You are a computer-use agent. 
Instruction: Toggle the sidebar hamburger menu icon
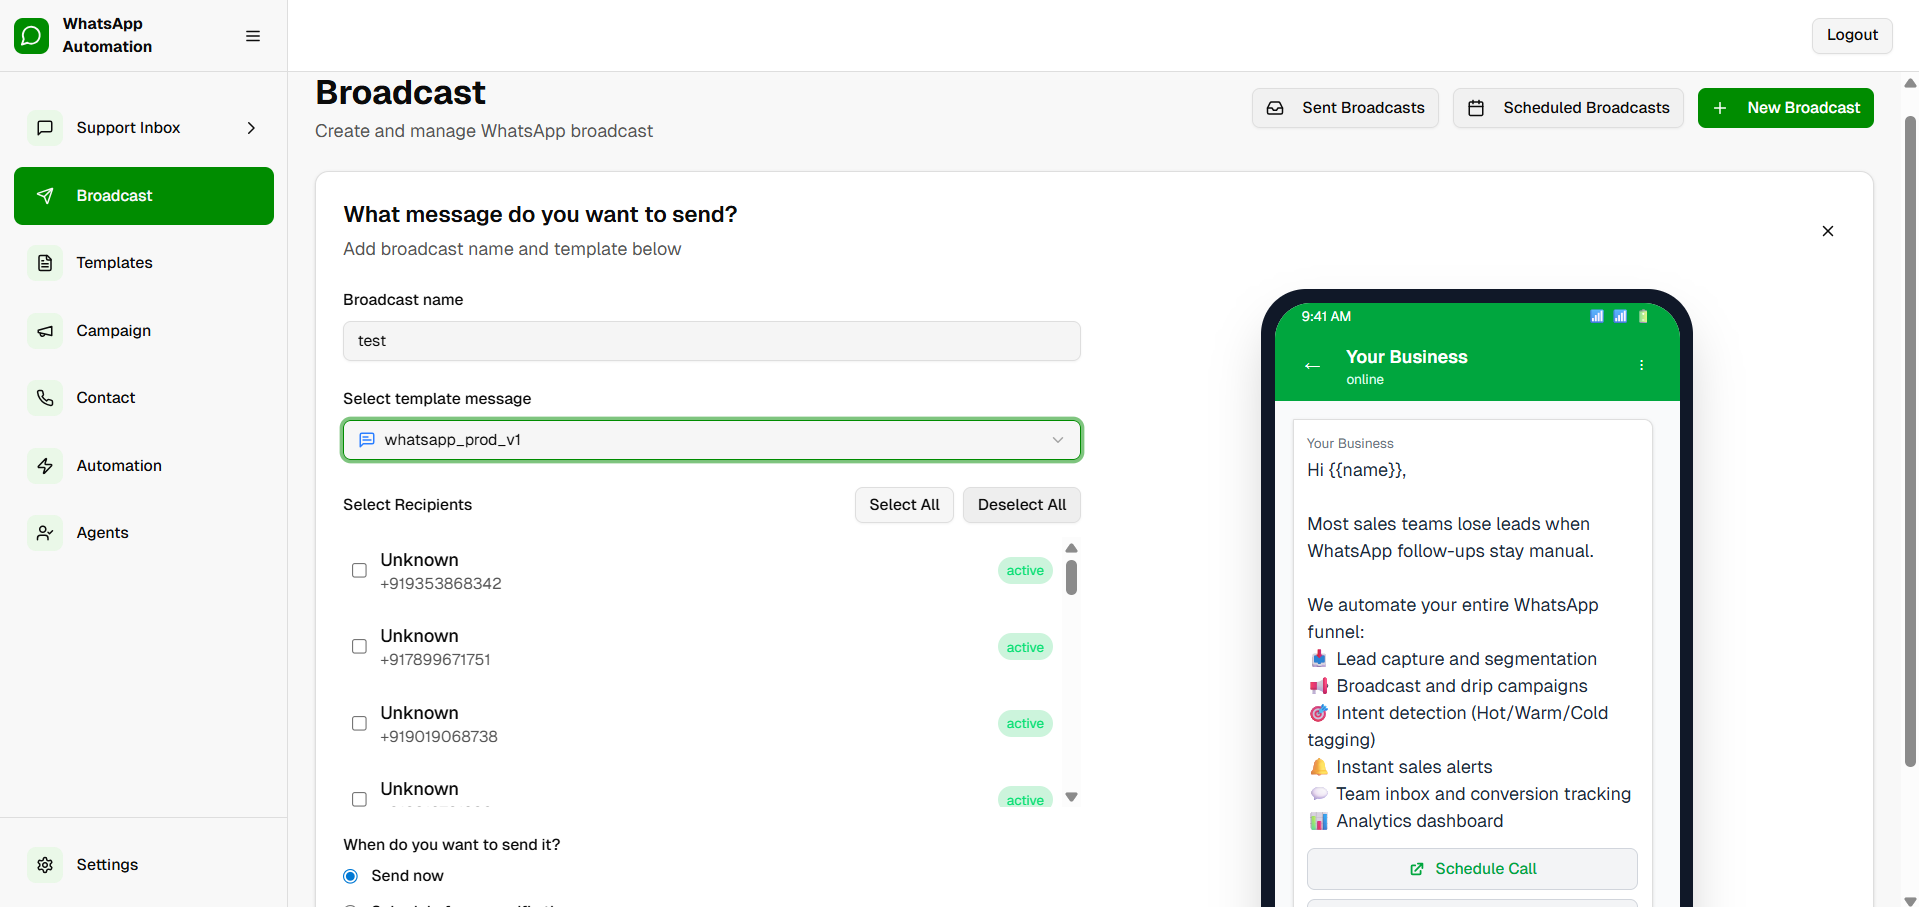[x=253, y=36]
